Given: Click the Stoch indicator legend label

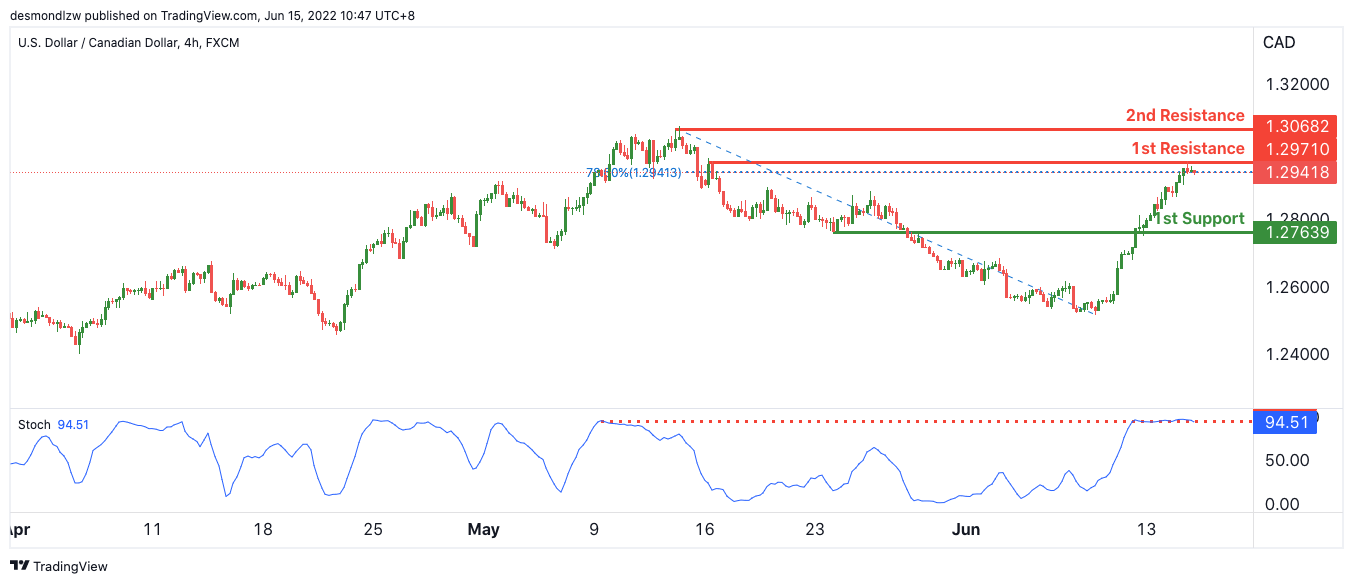Looking at the screenshot, I should coord(34,425).
